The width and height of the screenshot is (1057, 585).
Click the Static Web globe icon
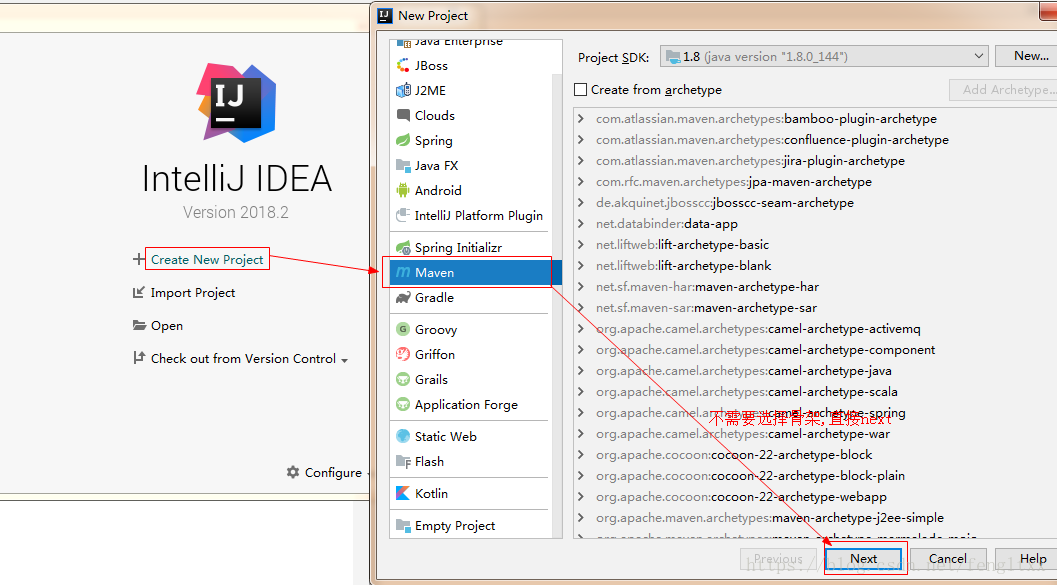[403, 436]
